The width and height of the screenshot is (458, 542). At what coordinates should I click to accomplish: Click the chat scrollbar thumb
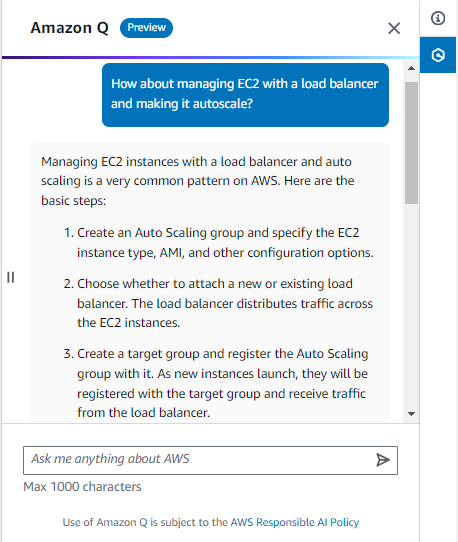[411, 143]
